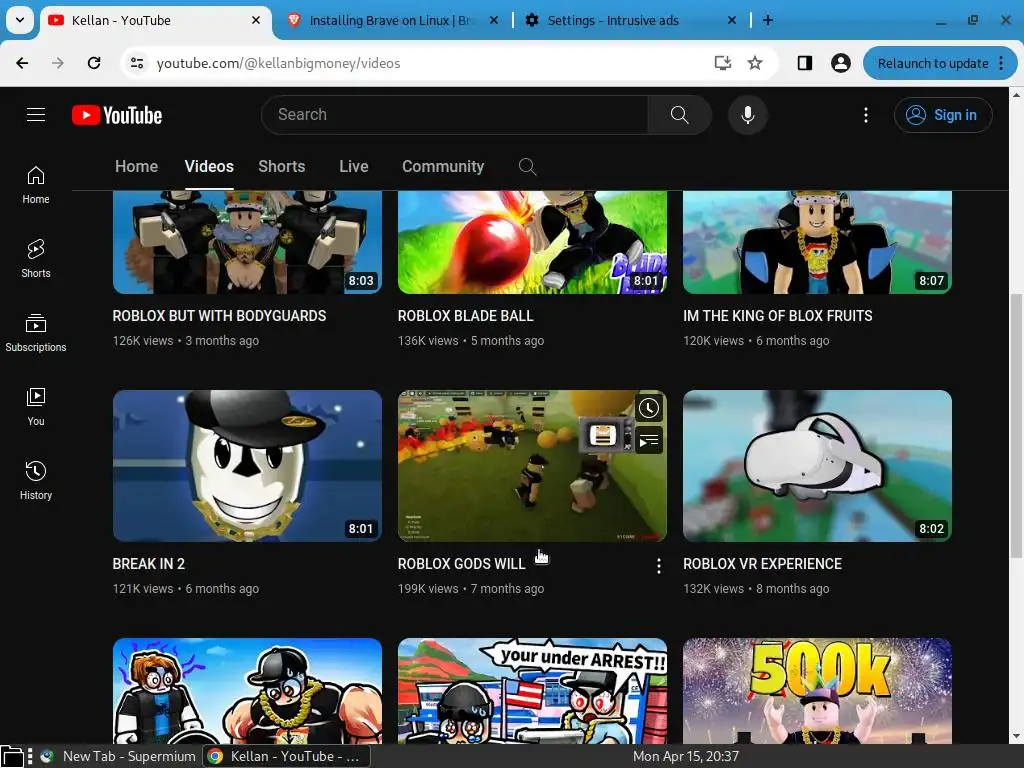The width and height of the screenshot is (1024, 768).
Task: Search within channel via magnifier icon
Action: point(527,167)
